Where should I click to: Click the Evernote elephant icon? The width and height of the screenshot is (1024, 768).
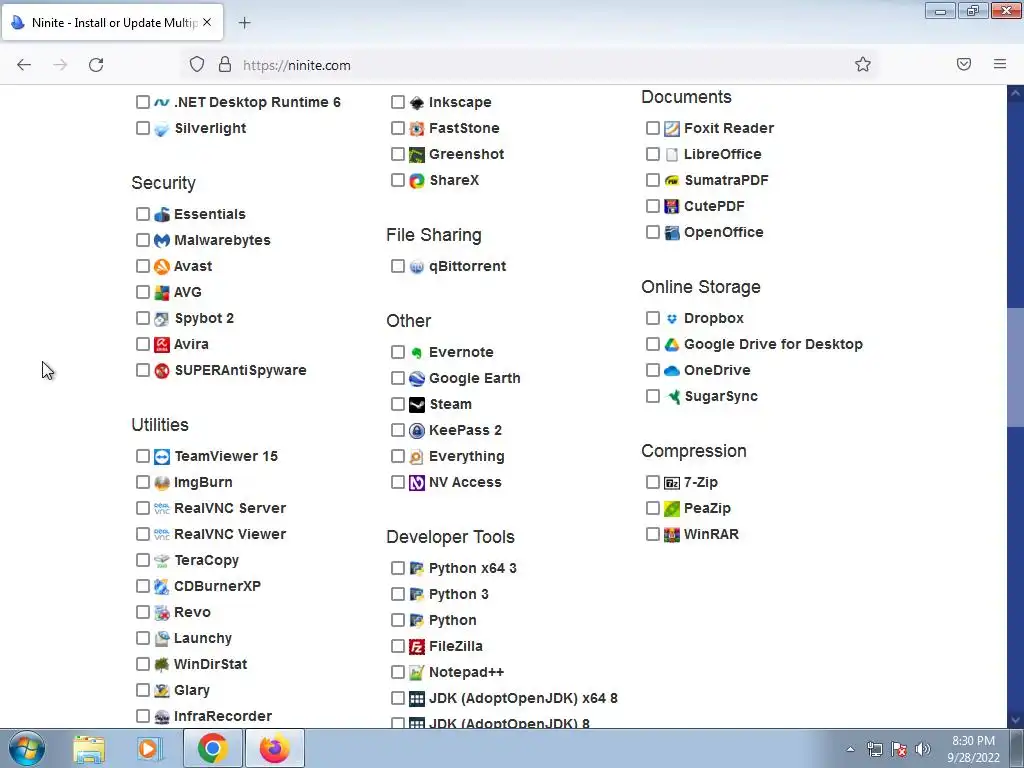click(417, 353)
